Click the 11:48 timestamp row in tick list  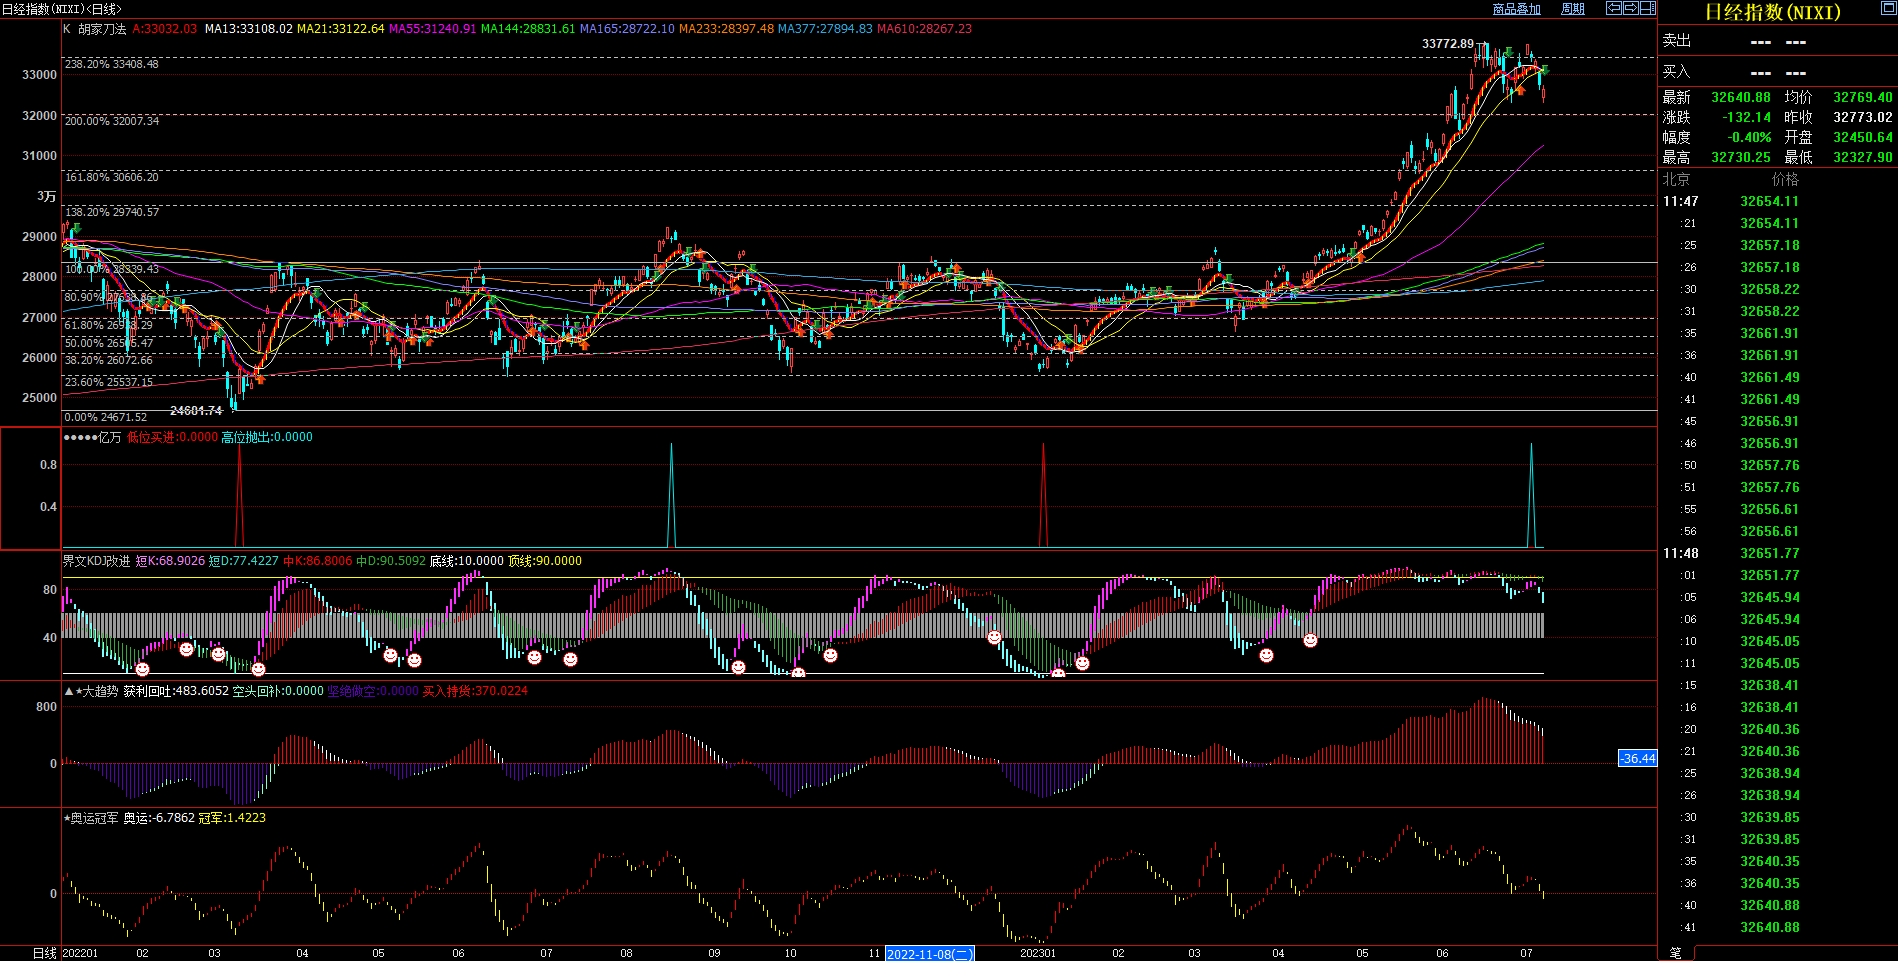pos(1681,553)
